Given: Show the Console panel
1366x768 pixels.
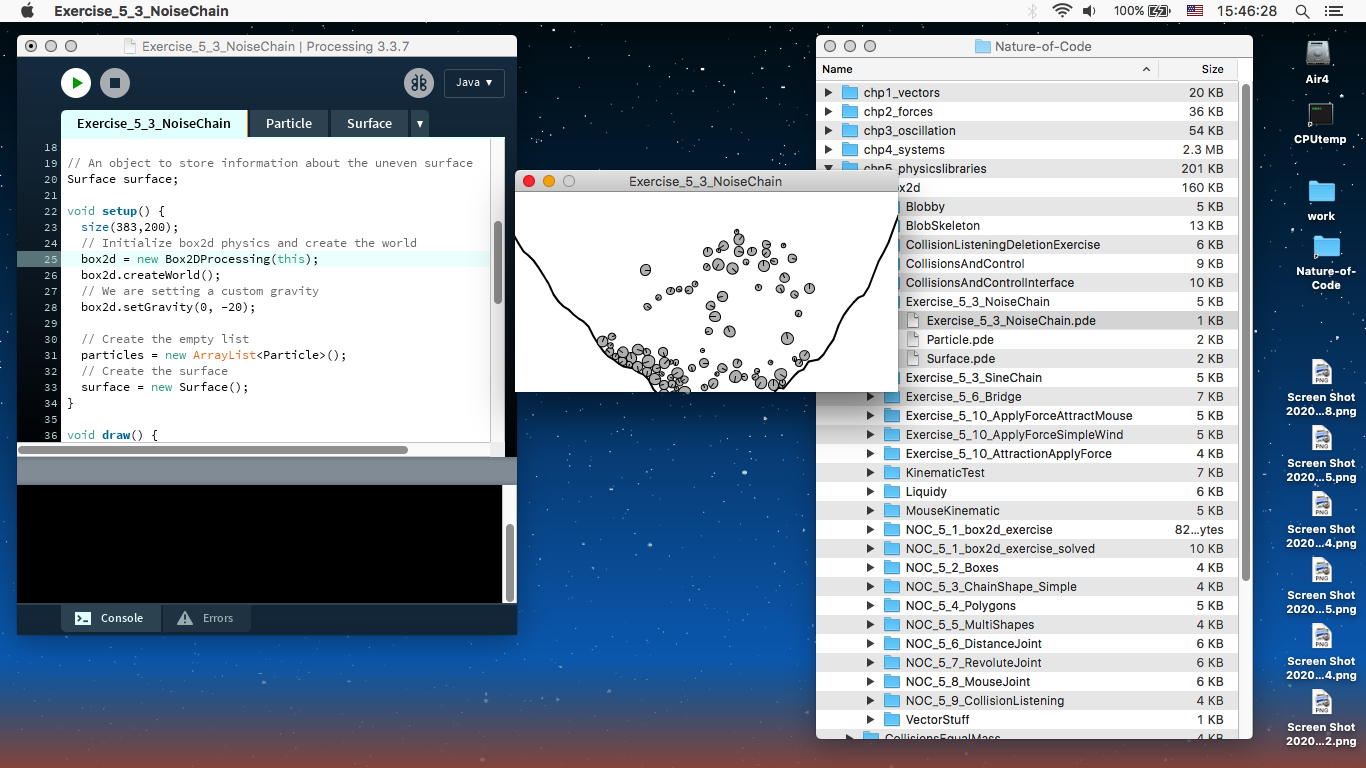Looking at the screenshot, I should (110, 618).
